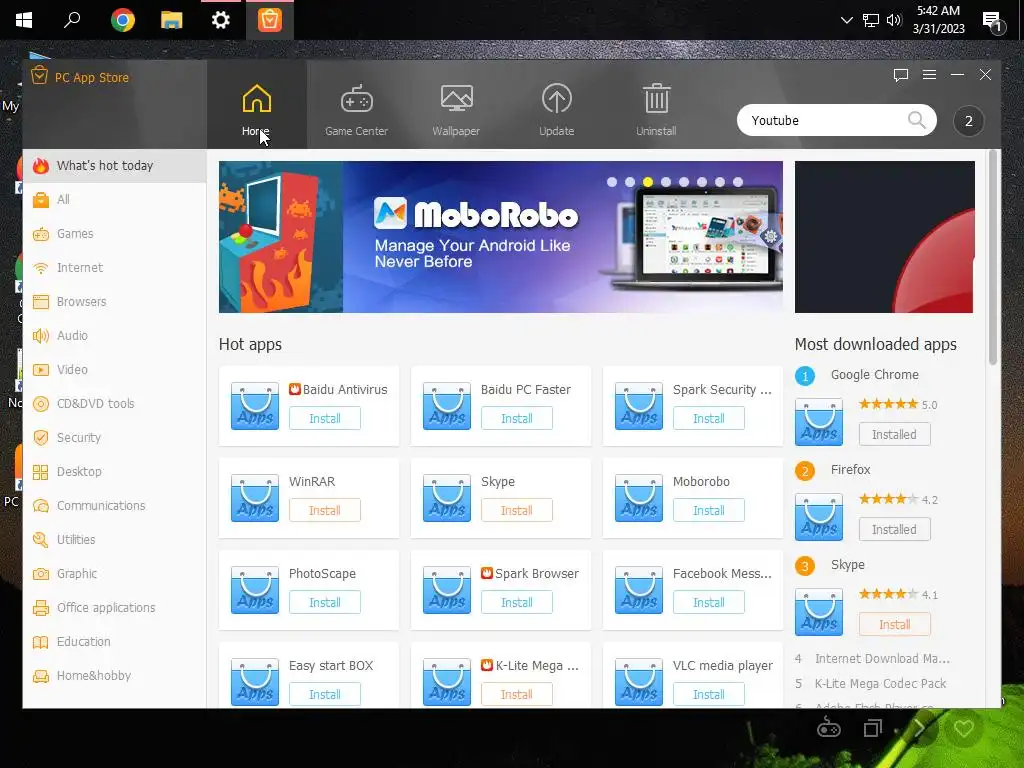
Task: Open the CD&DVD tools category
Action: [x=115, y=404]
